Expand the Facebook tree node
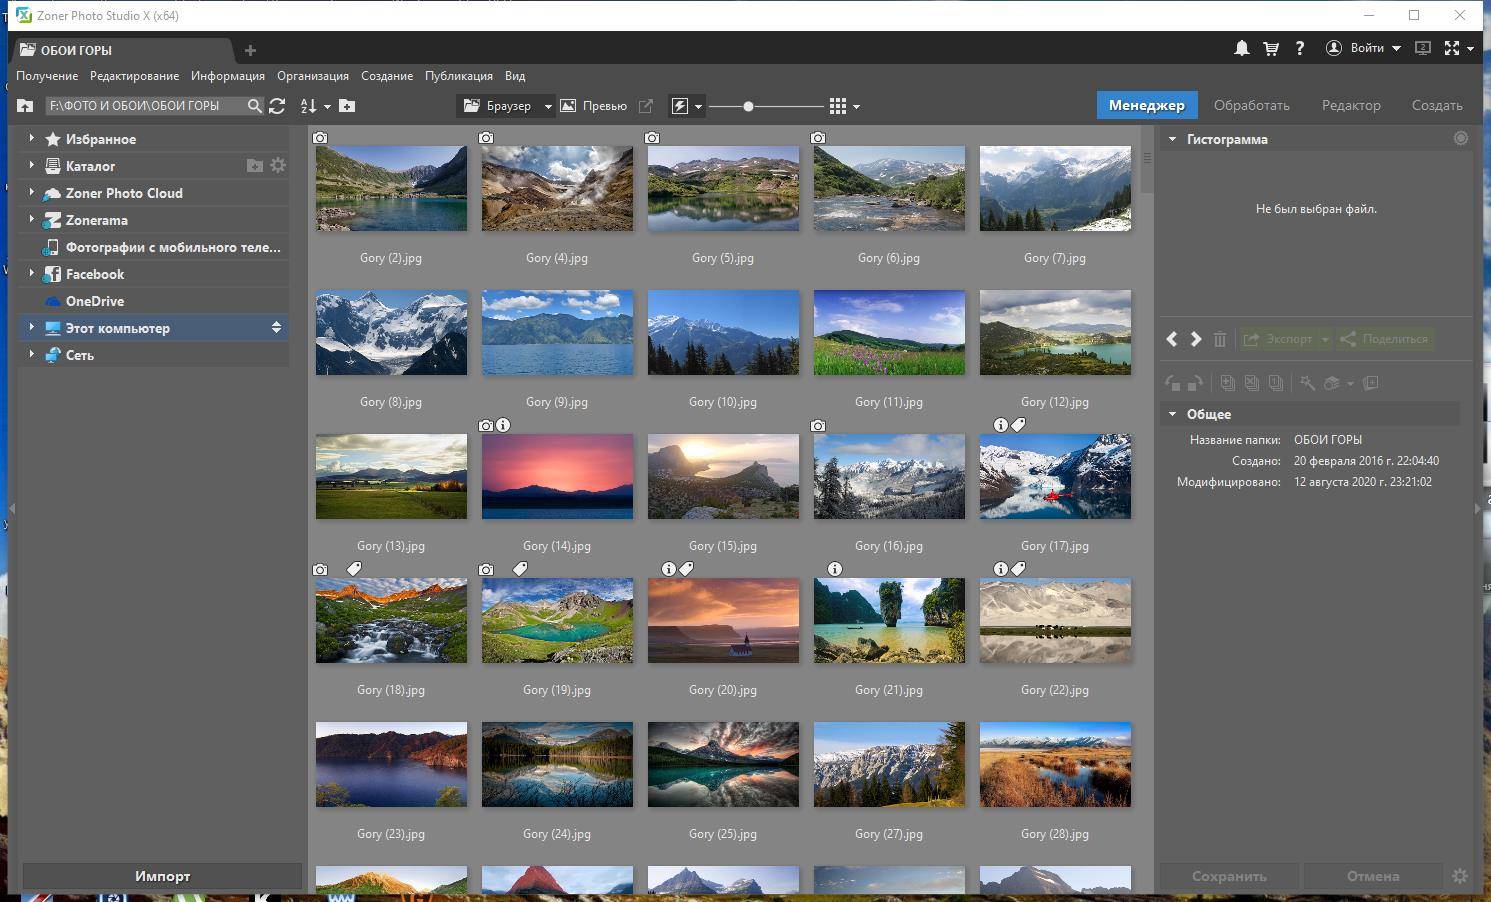1491x902 pixels. click(x=31, y=273)
